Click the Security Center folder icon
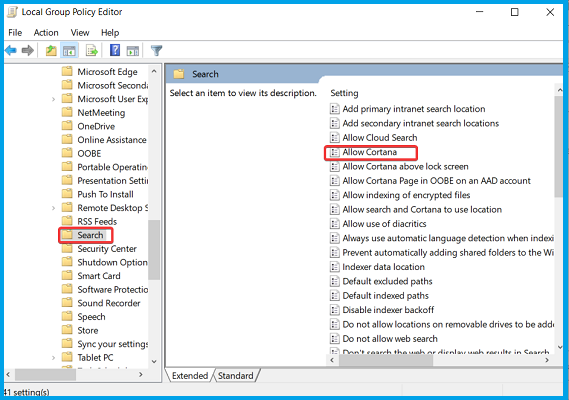569x400 pixels. [67, 248]
